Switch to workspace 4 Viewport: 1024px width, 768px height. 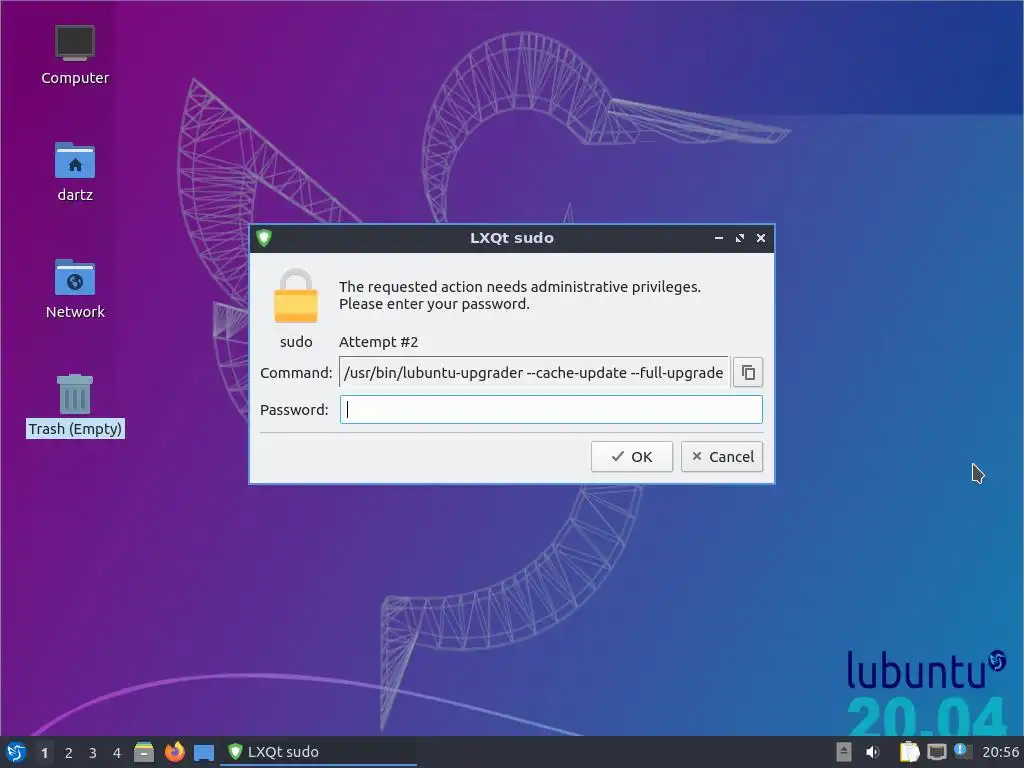click(x=117, y=752)
